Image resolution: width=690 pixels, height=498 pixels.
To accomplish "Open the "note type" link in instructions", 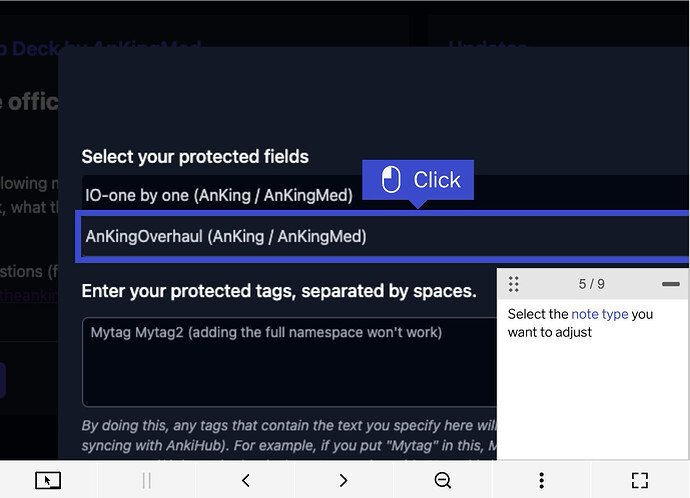I will click(600, 314).
